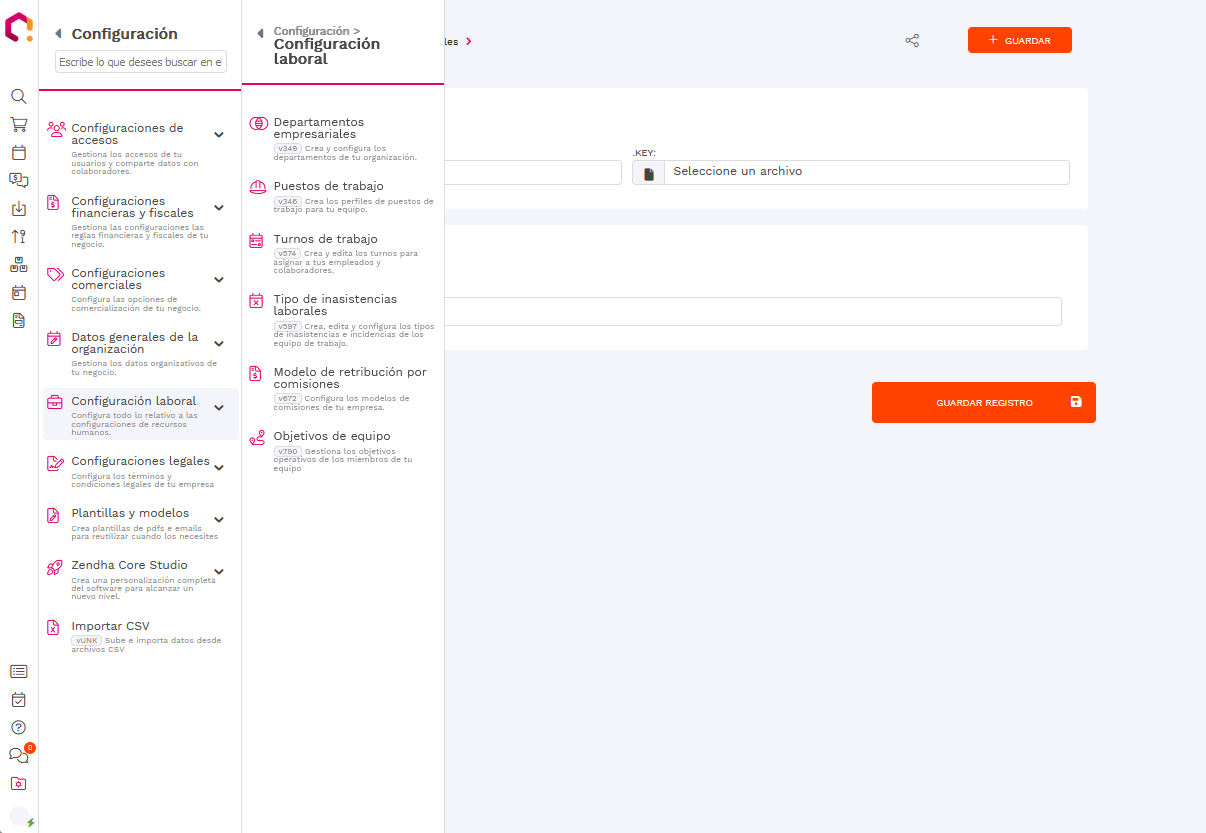The height and width of the screenshot is (833, 1206).
Task: Click the Zendha logo at top left
Action: click(x=18, y=27)
